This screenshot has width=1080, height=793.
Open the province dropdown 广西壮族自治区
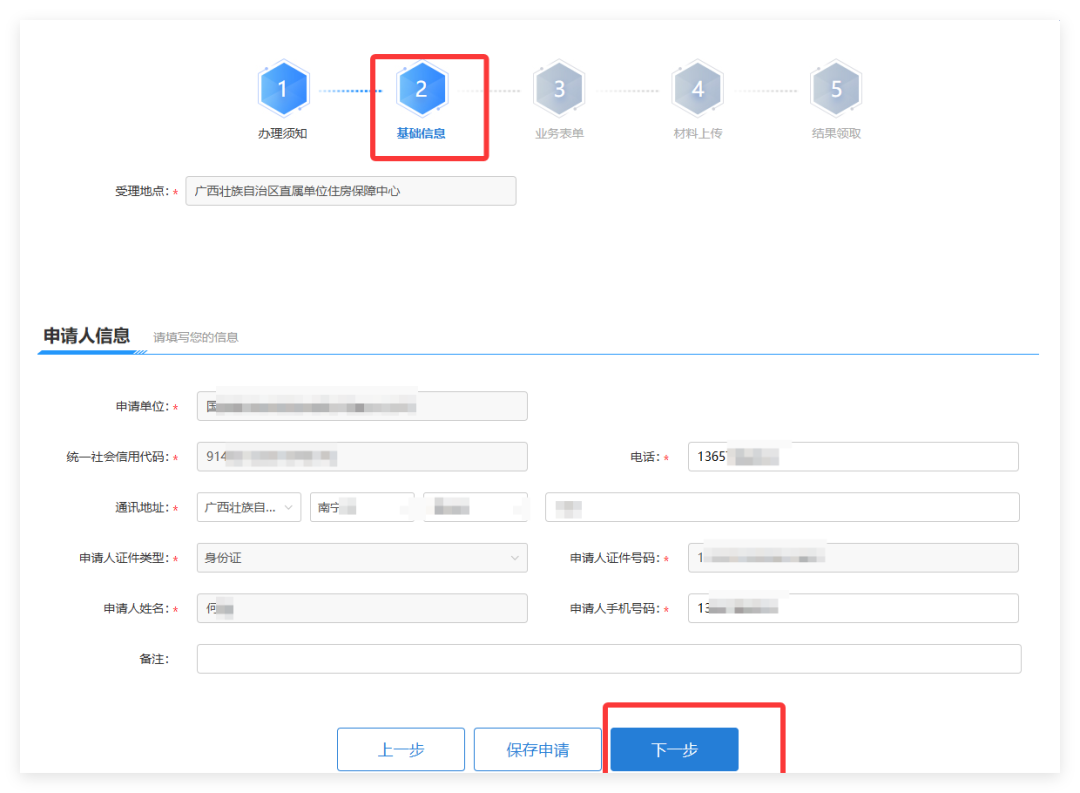coord(248,507)
